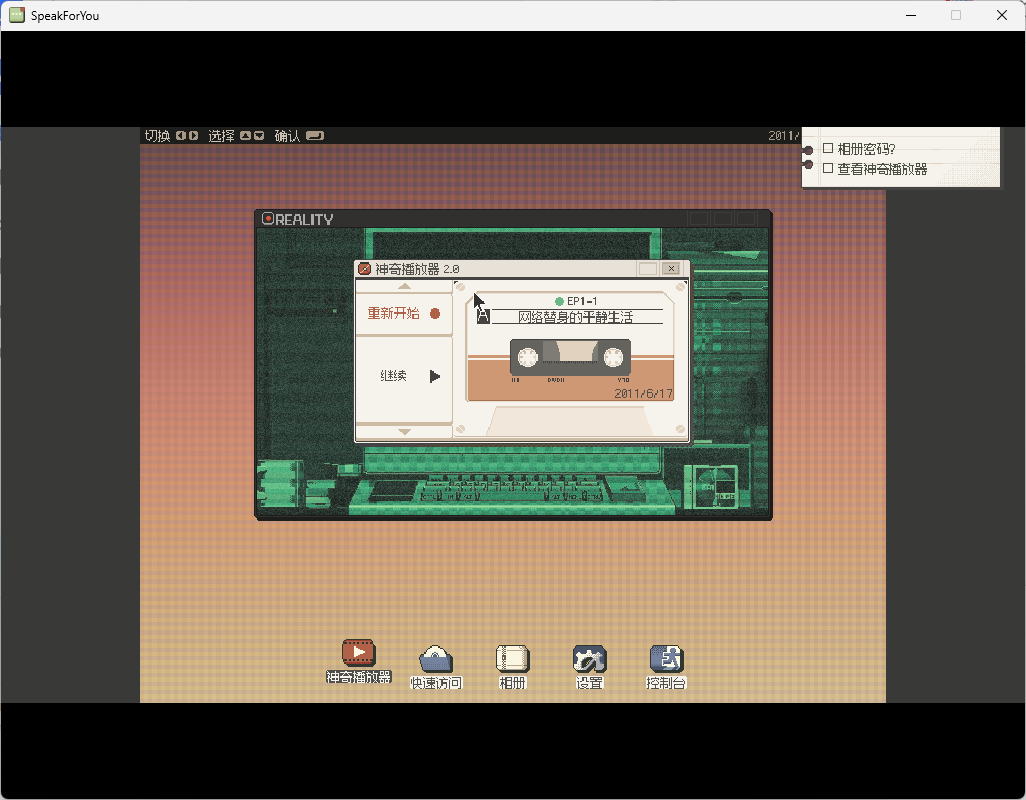Open the 相册 album icon

[x=512, y=659]
